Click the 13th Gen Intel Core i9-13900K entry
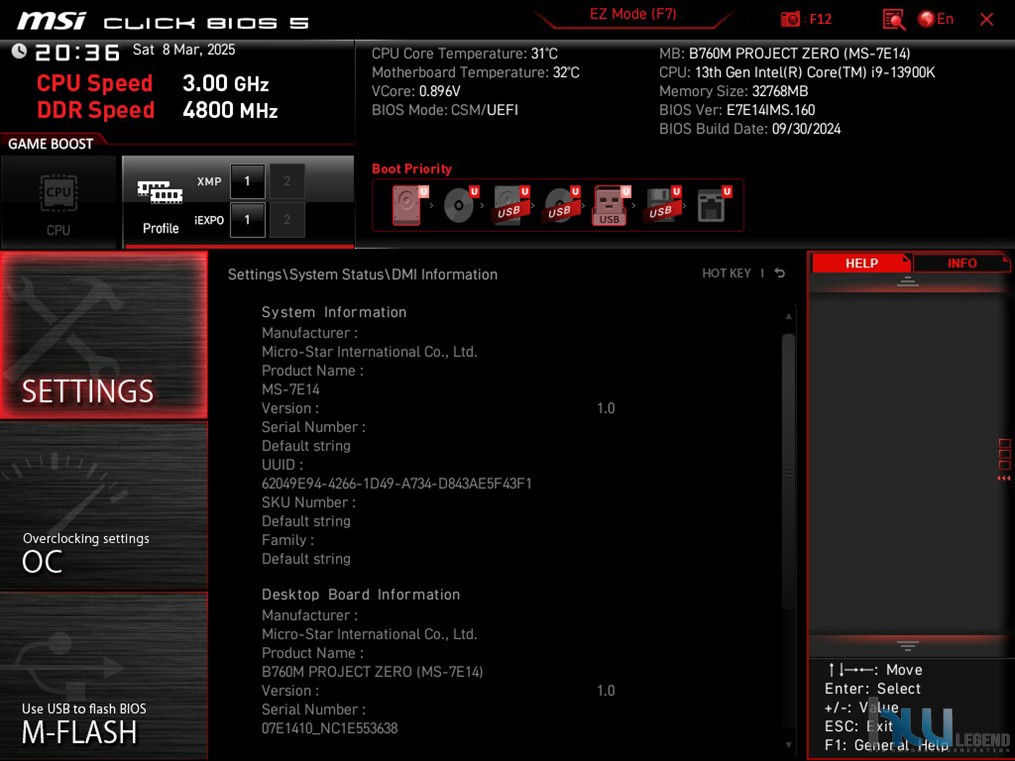This screenshot has height=761, width=1015. pyautogui.click(x=797, y=72)
